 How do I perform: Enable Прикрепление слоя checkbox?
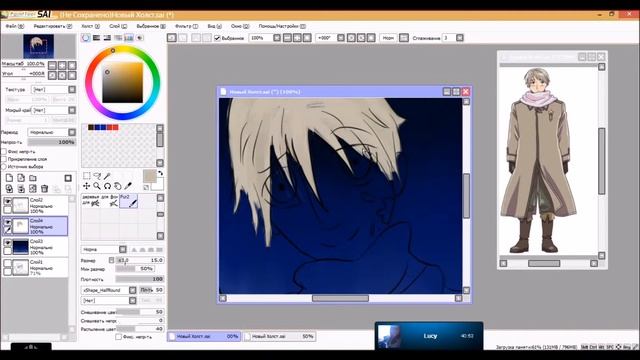(x=4, y=159)
